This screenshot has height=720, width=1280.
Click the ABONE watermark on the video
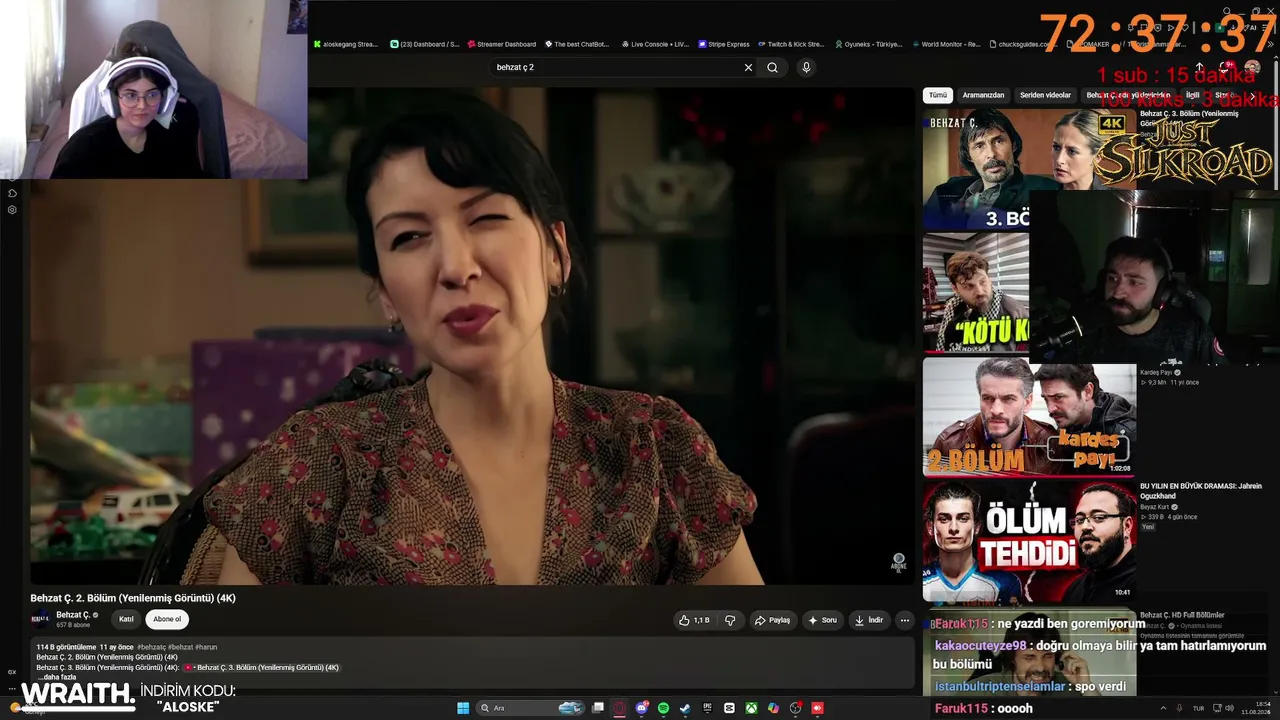898,562
